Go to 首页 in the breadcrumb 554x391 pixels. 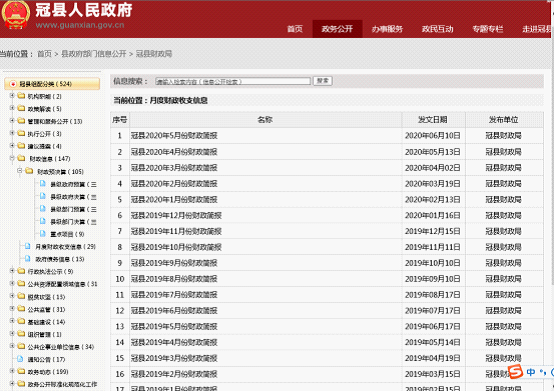pyautogui.click(x=44, y=54)
